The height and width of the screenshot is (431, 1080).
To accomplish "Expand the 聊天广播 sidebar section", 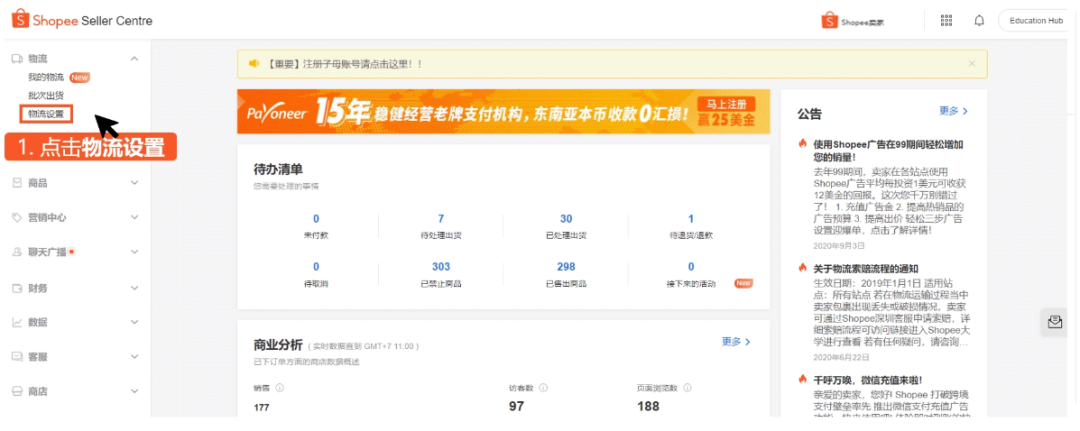I will [134, 253].
